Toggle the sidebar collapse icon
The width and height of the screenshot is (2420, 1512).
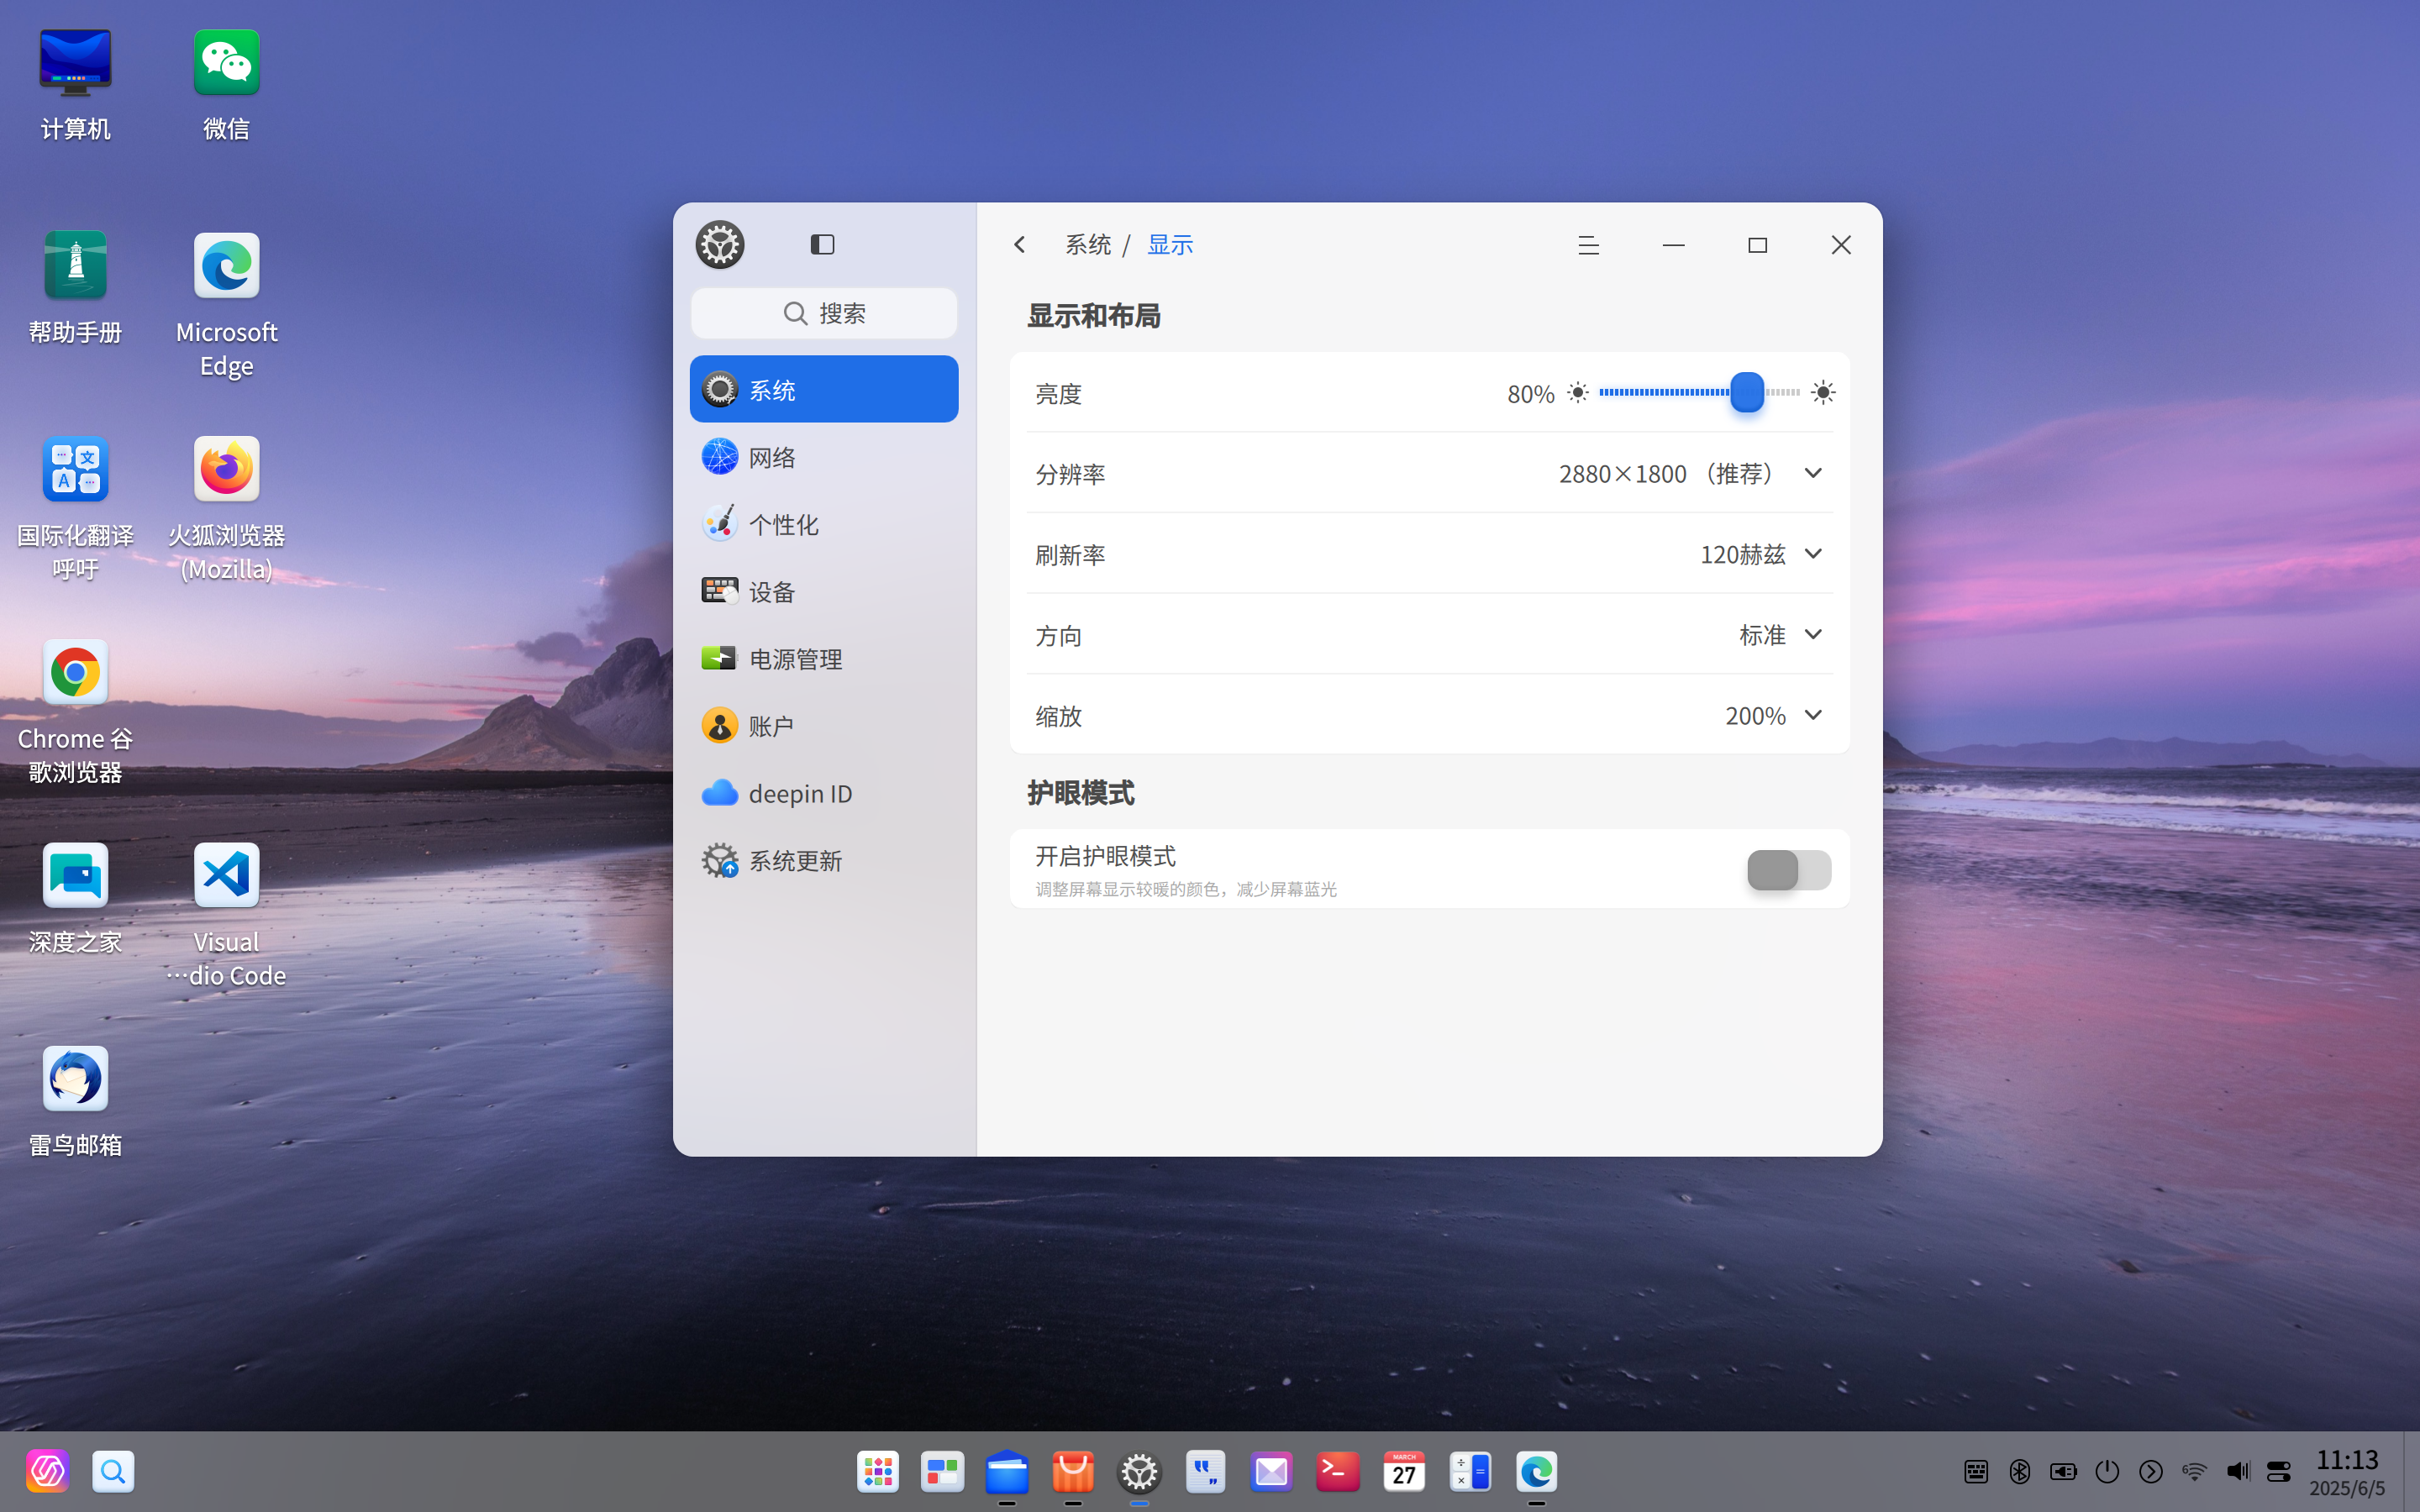point(822,245)
